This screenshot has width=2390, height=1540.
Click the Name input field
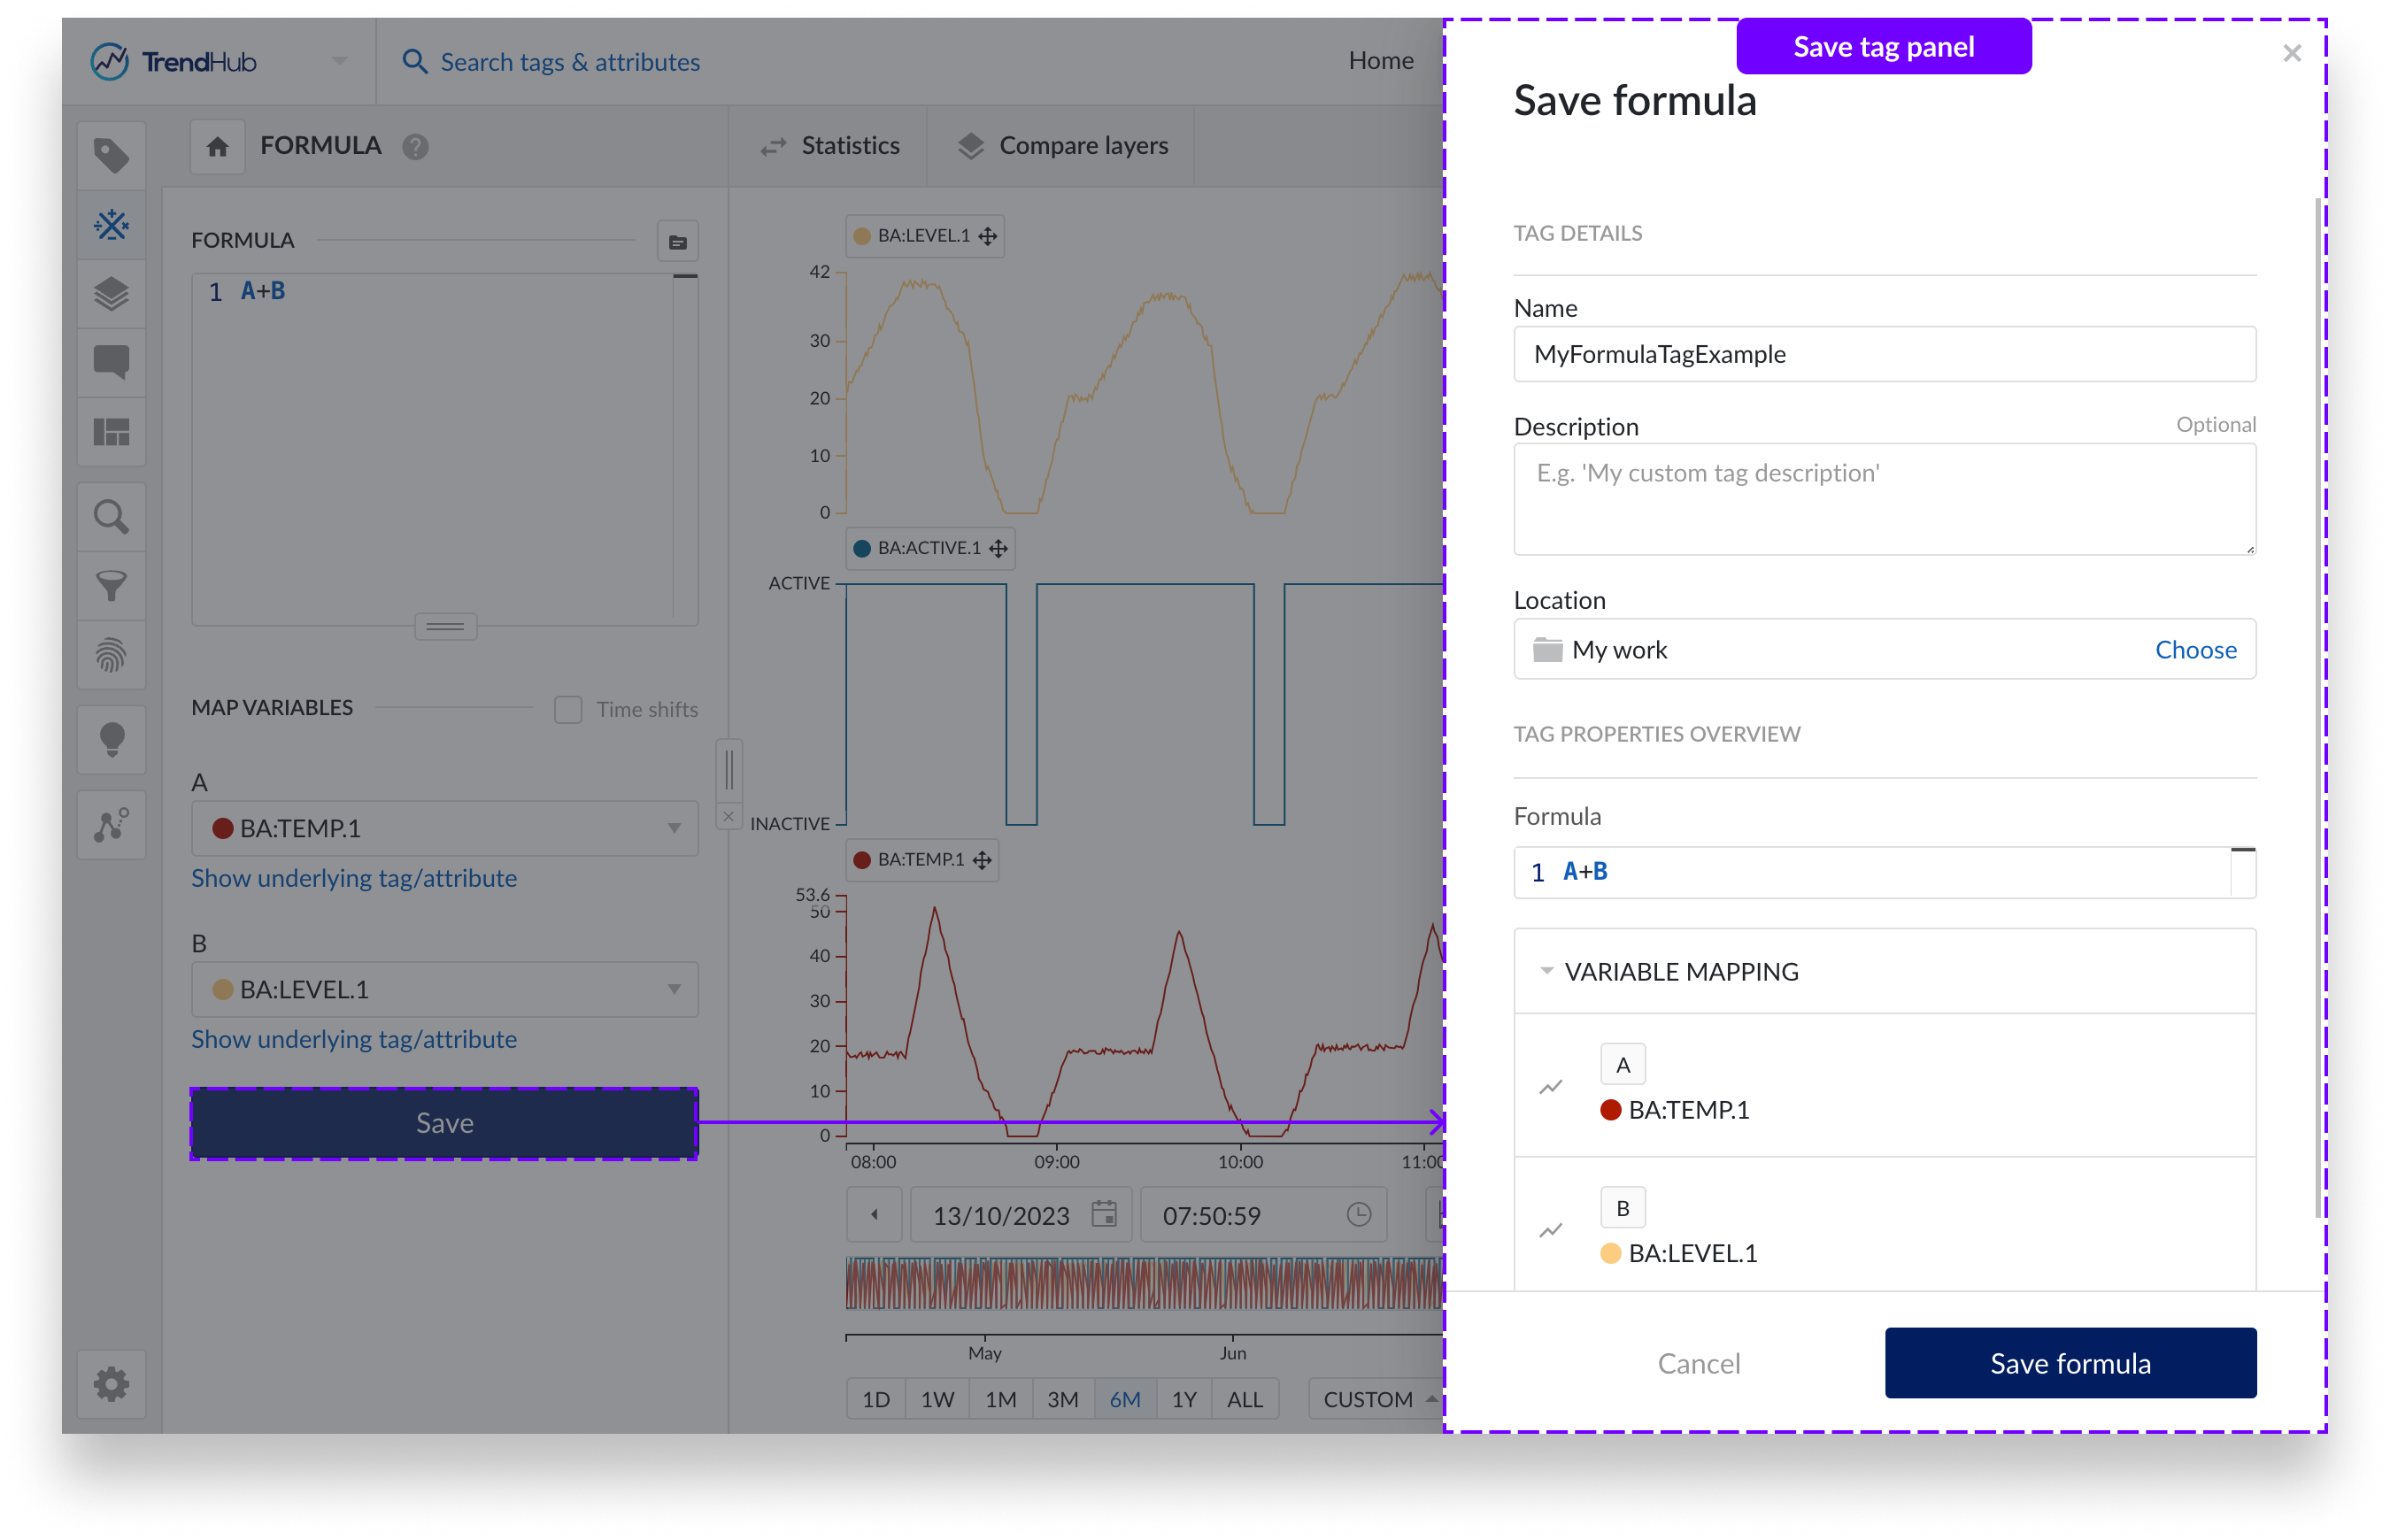click(x=1884, y=354)
